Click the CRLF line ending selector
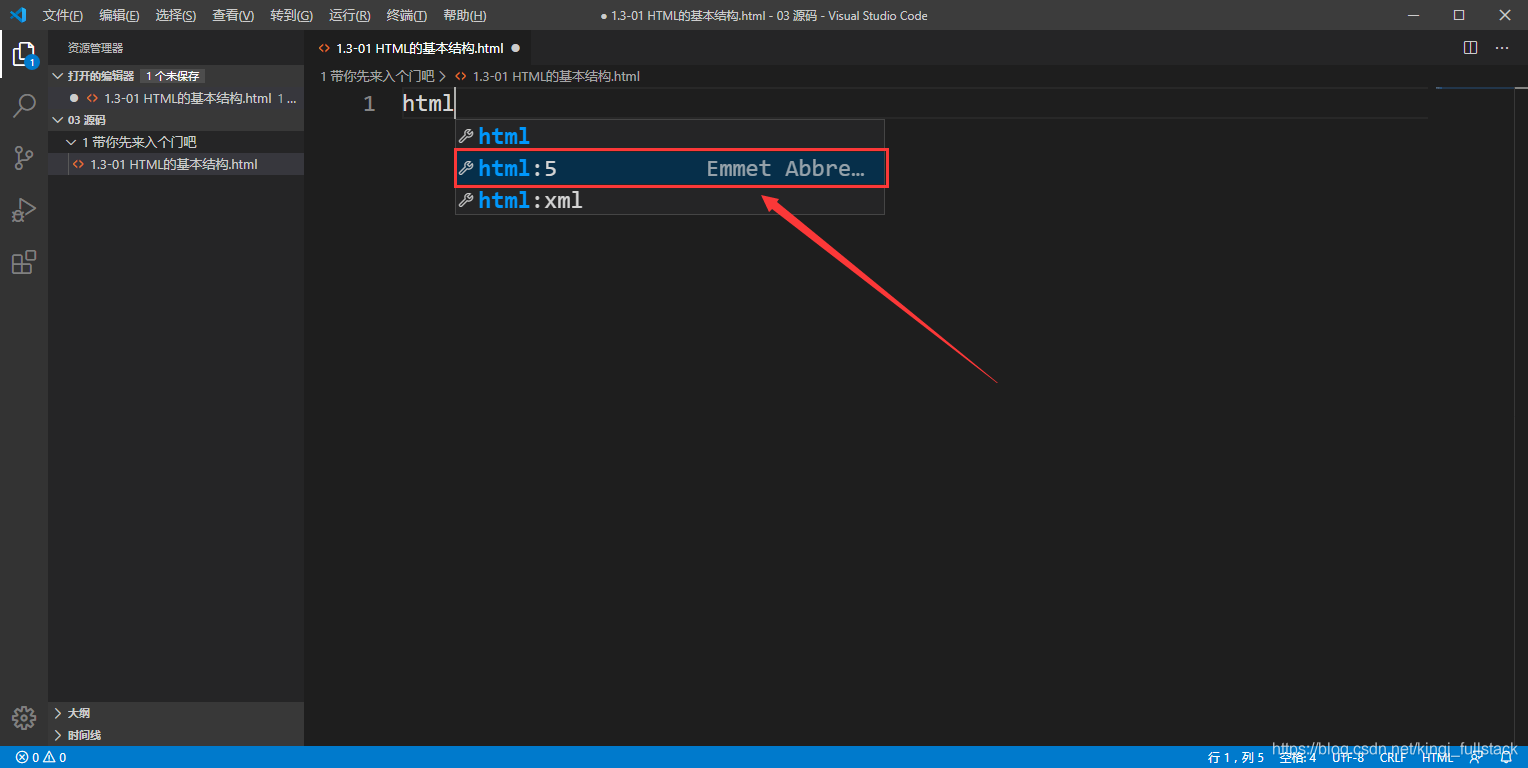The height and width of the screenshot is (768, 1528). point(1393,757)
